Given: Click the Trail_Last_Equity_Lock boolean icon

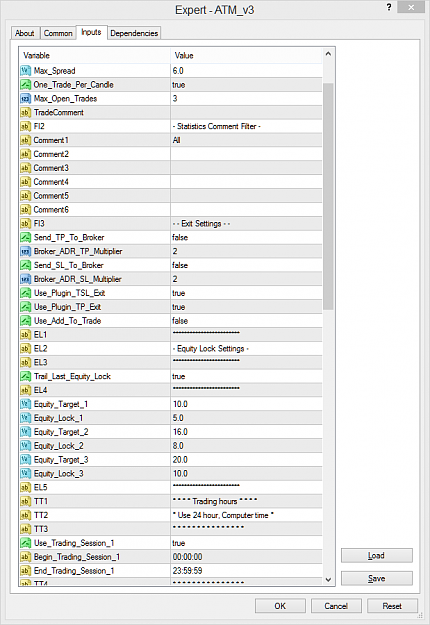Looking at the screenshot, I should pyautogui.click(x=26, y=376).
